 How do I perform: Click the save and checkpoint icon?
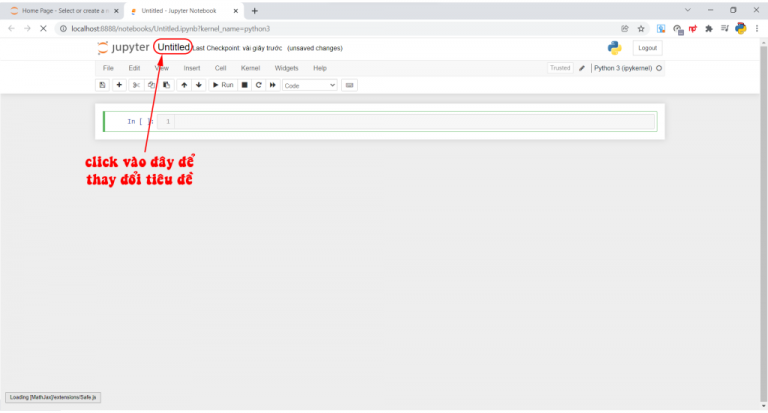click(x=102, y=85)
